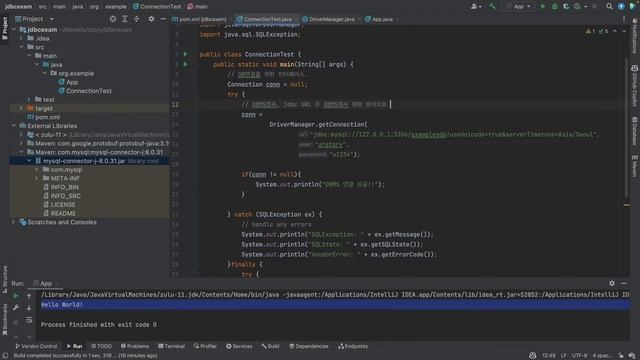
Task: Select the App tab in Run panel
Action: [x=45, y=283]
